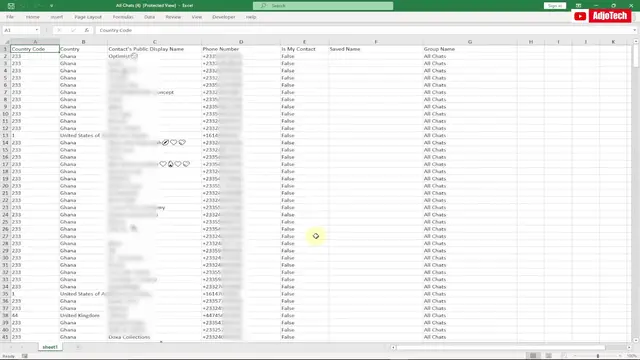The width and height of the screenshot is (640, 360).
Task: Click the Phone Number header cell
Action: pos(241,49)
